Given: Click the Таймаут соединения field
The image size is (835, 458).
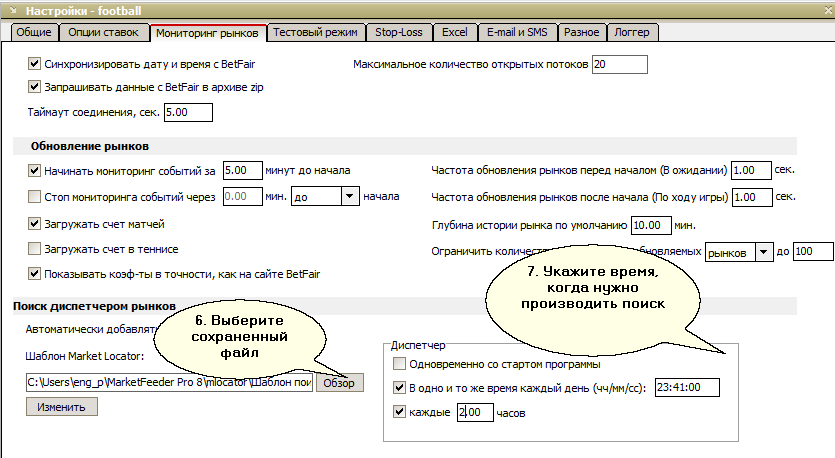Looking at the screenshot, I should coord(189,112).
